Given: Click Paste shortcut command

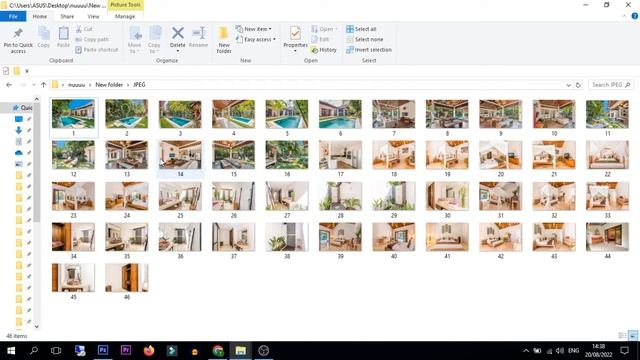Looking at the screenshot, I should coord(97,50).
